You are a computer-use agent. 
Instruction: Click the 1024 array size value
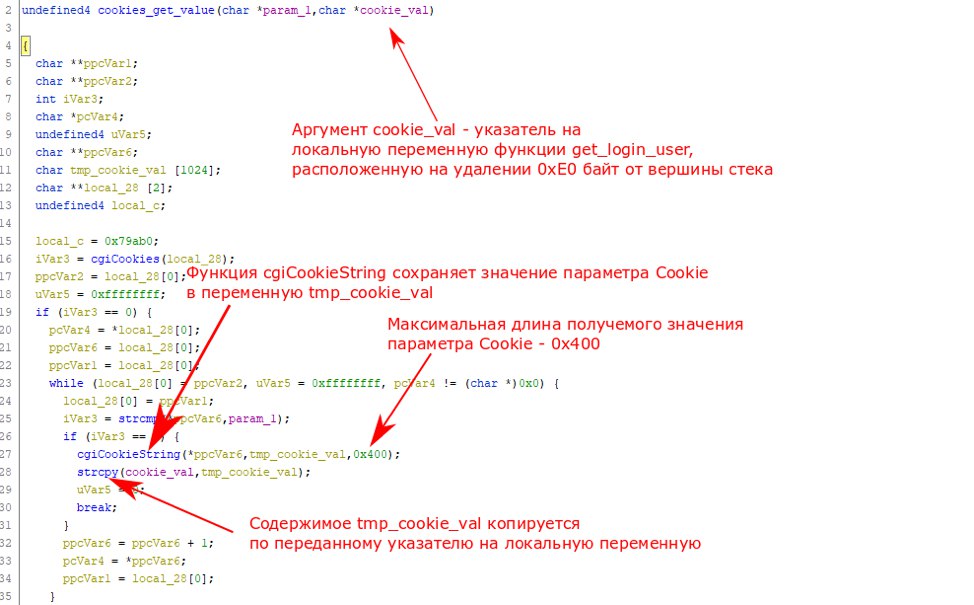(194, 170)
